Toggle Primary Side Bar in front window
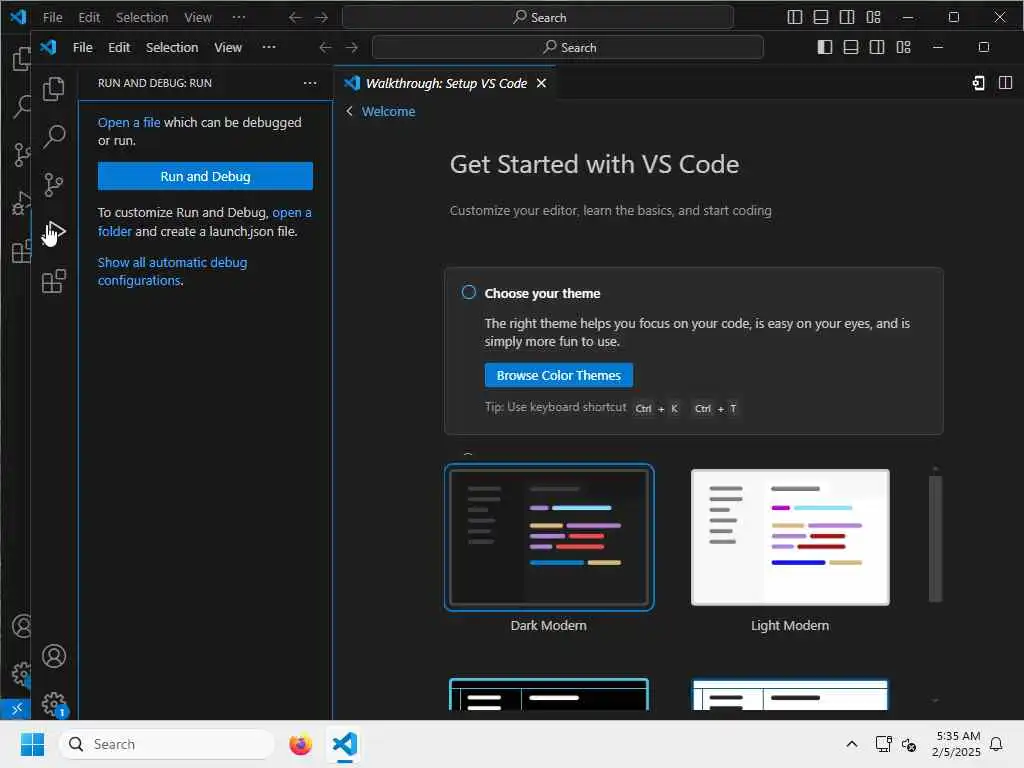 coord(825,47)
